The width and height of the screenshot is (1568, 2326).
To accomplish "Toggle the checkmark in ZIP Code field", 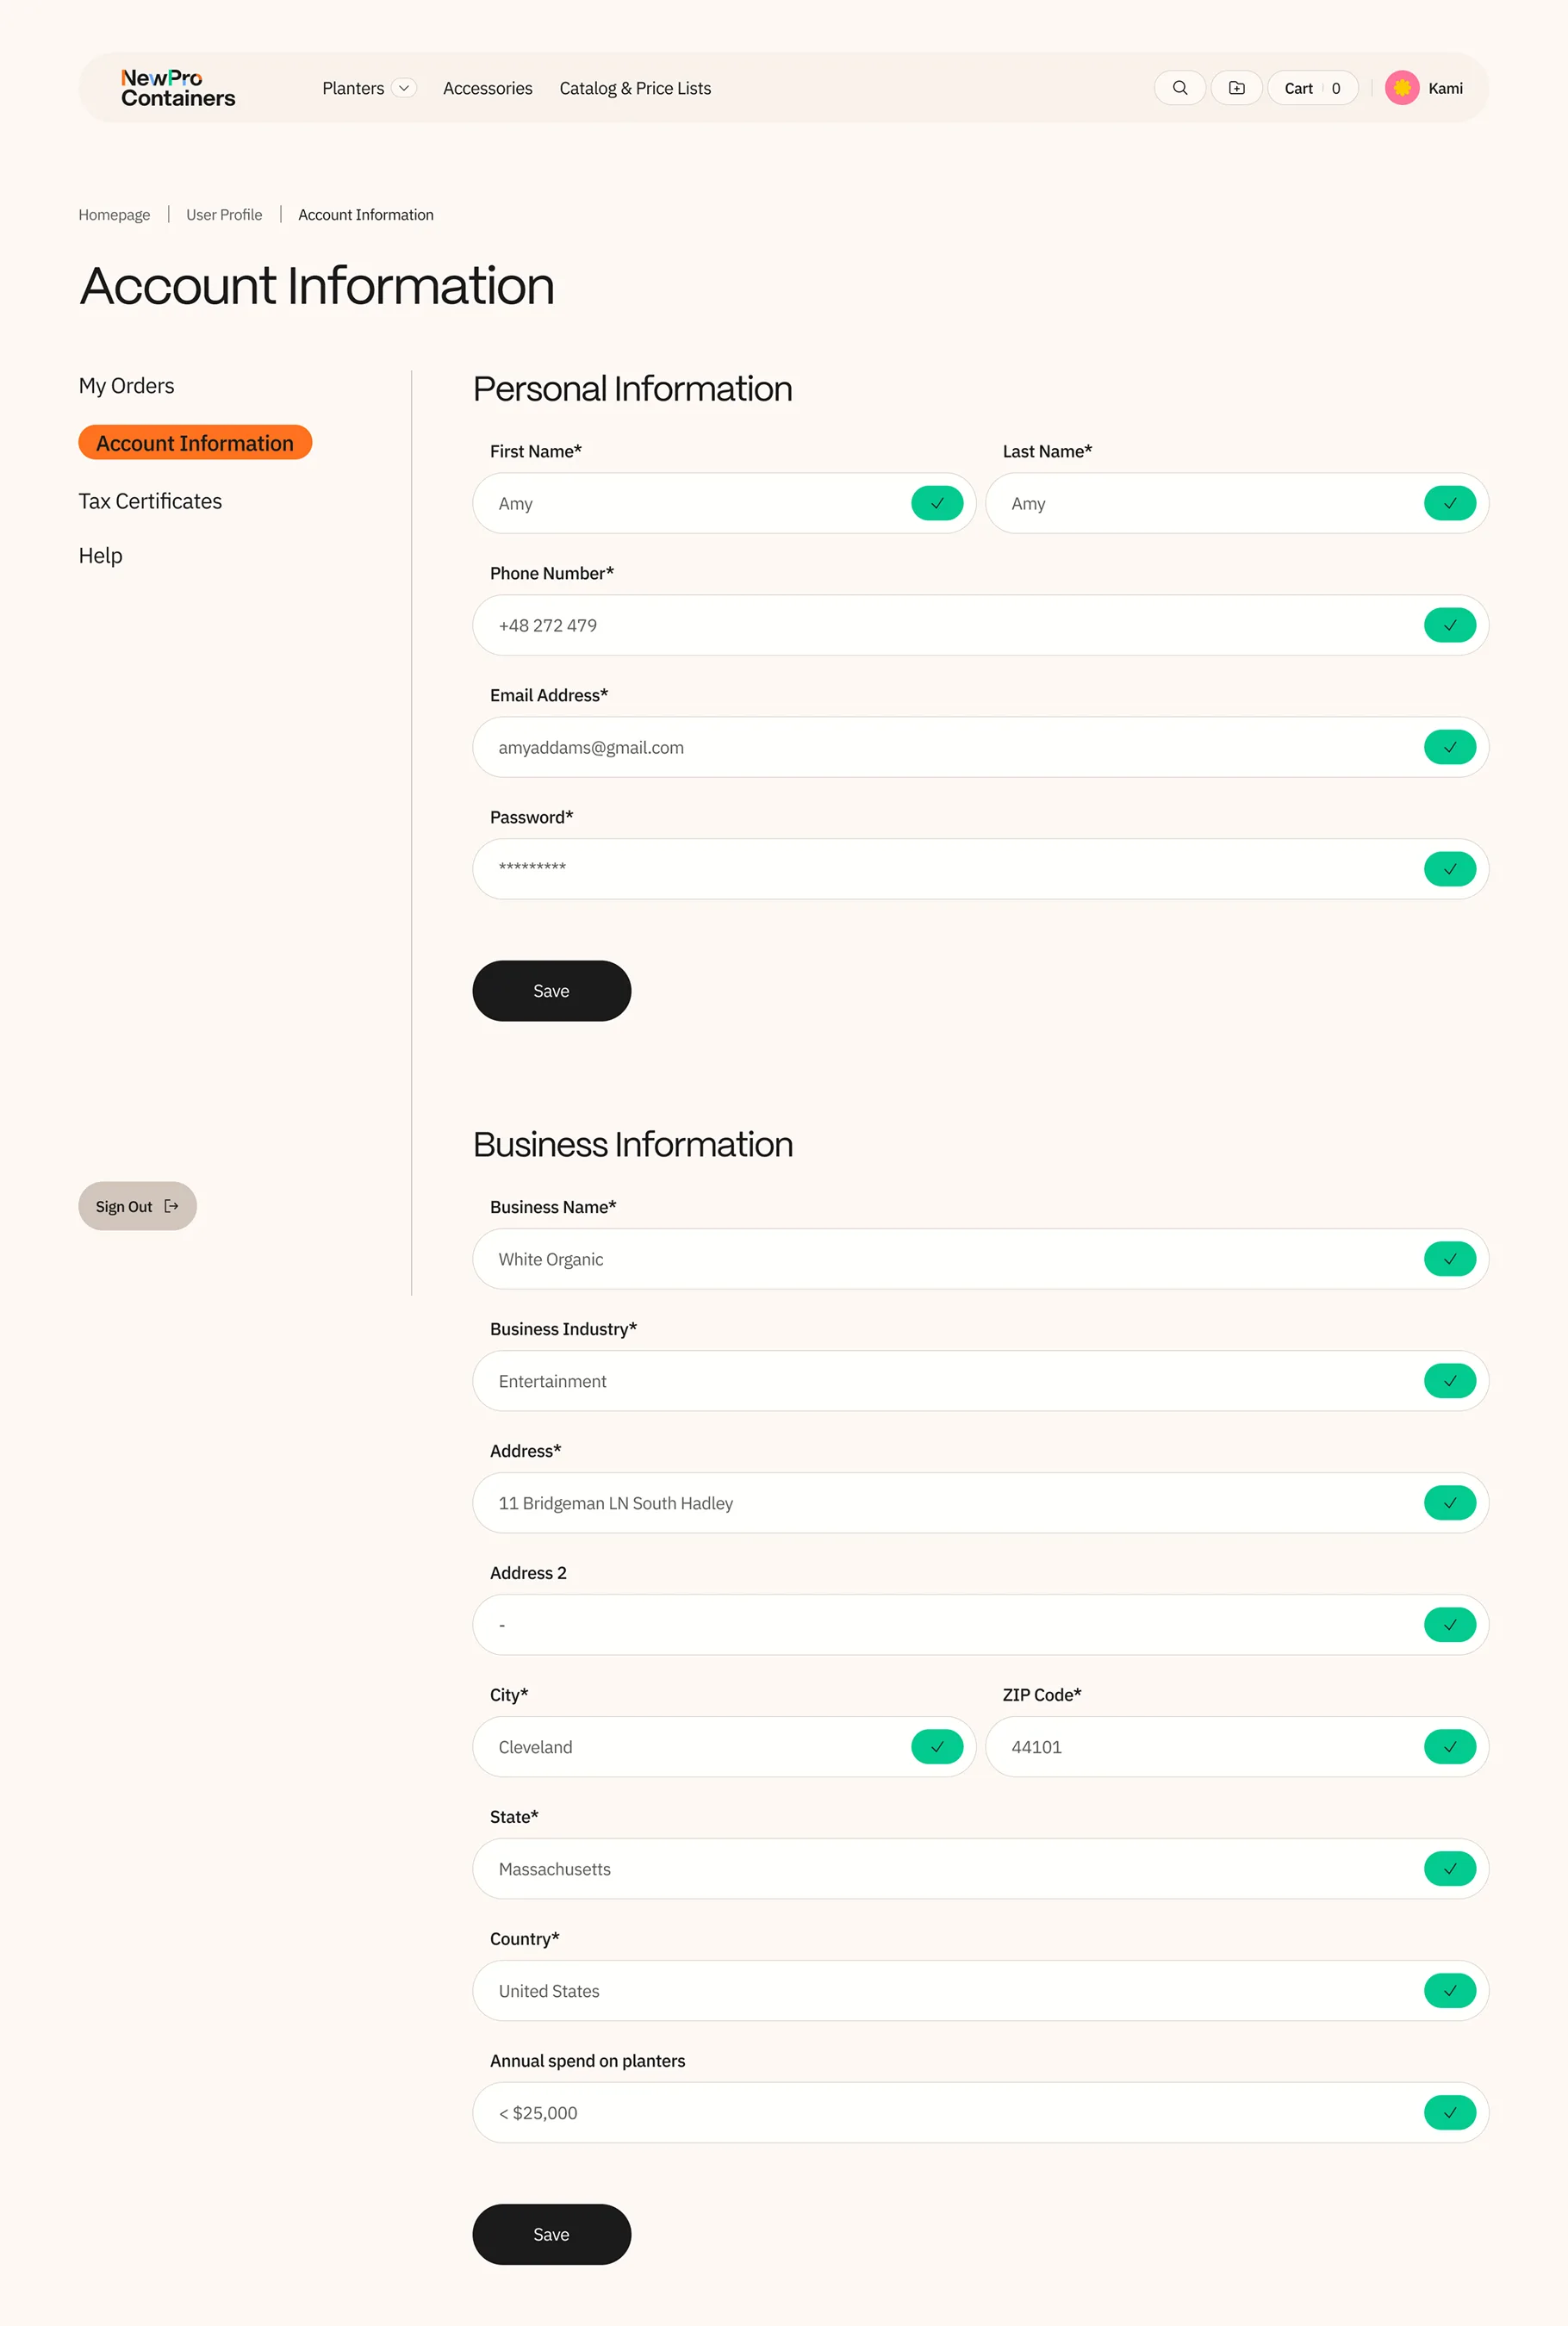I will 1450,1747.
